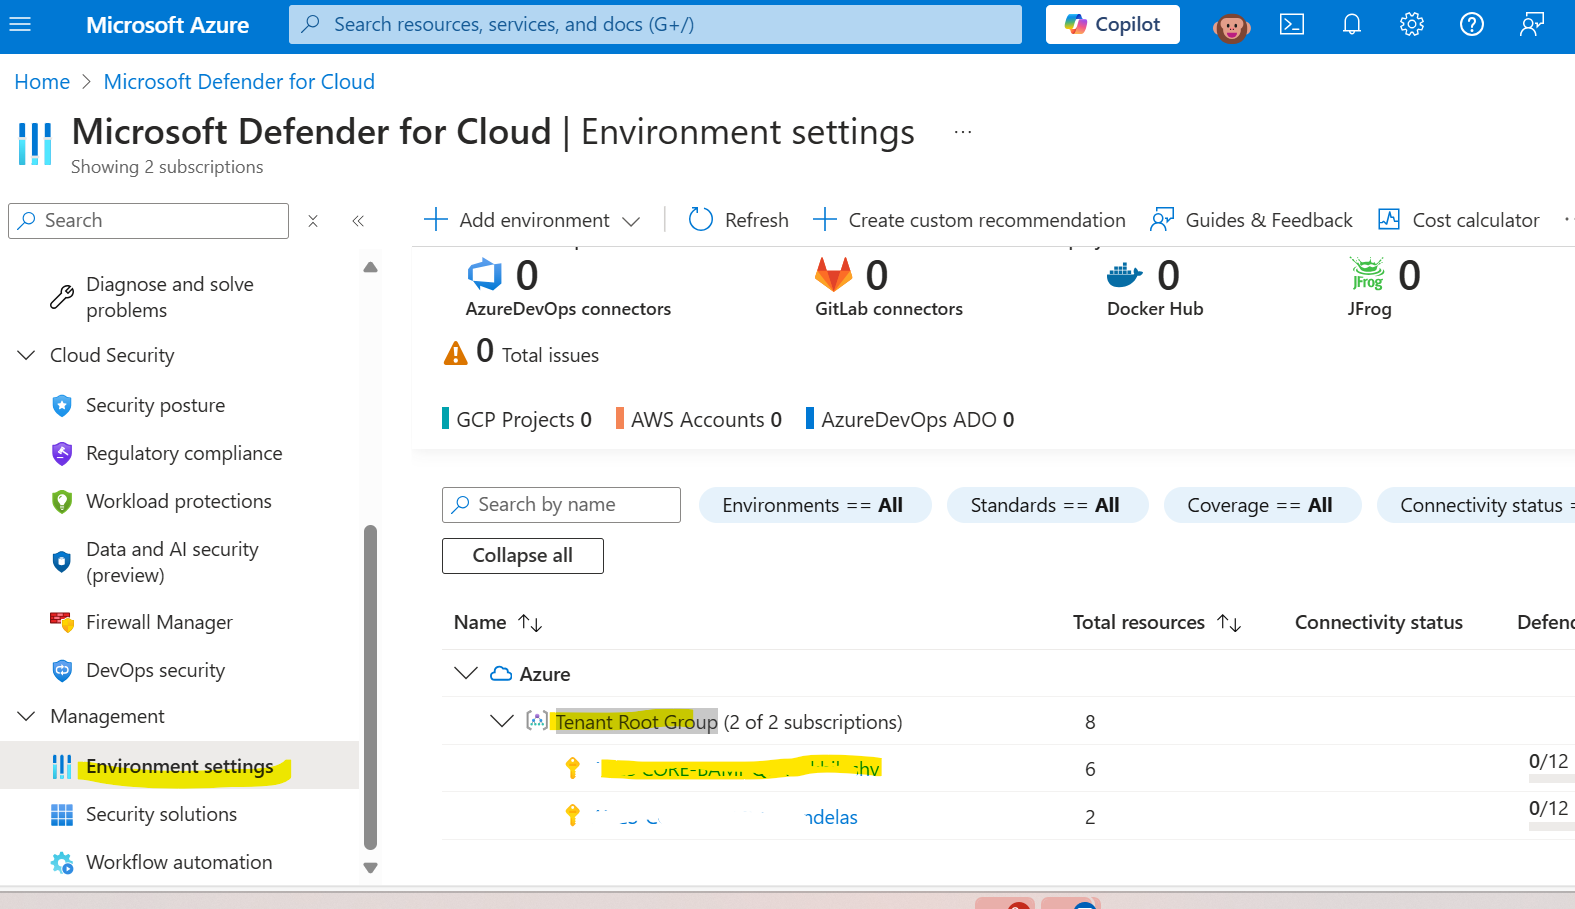Screen dimensions: 1575x909
Task: Sort by Name column arrows
Action: (530, 623)
